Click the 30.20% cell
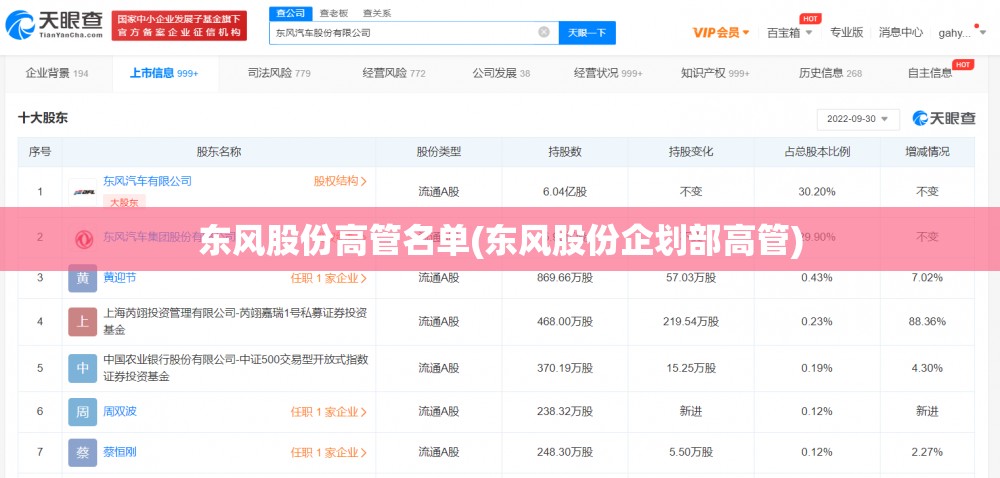This screenshot has height=478, width=1000. pos(818,191)
